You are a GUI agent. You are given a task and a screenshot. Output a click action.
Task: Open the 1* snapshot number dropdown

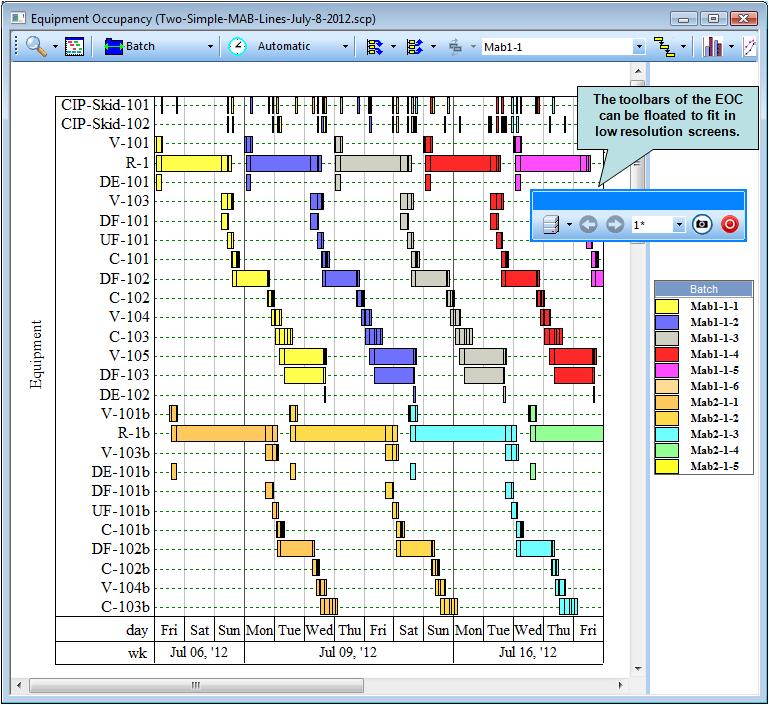679,225
